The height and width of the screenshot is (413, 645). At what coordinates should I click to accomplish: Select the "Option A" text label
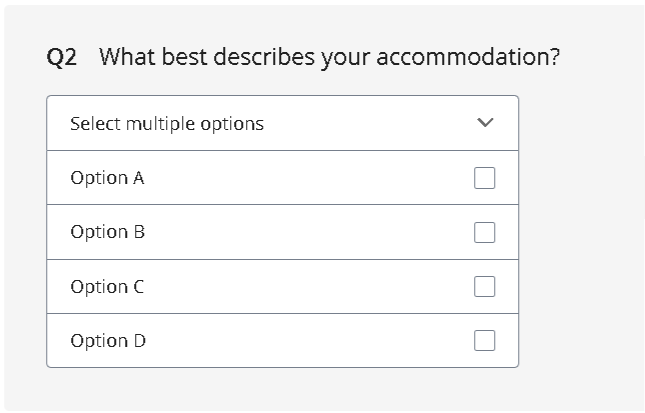pos(107,178)
